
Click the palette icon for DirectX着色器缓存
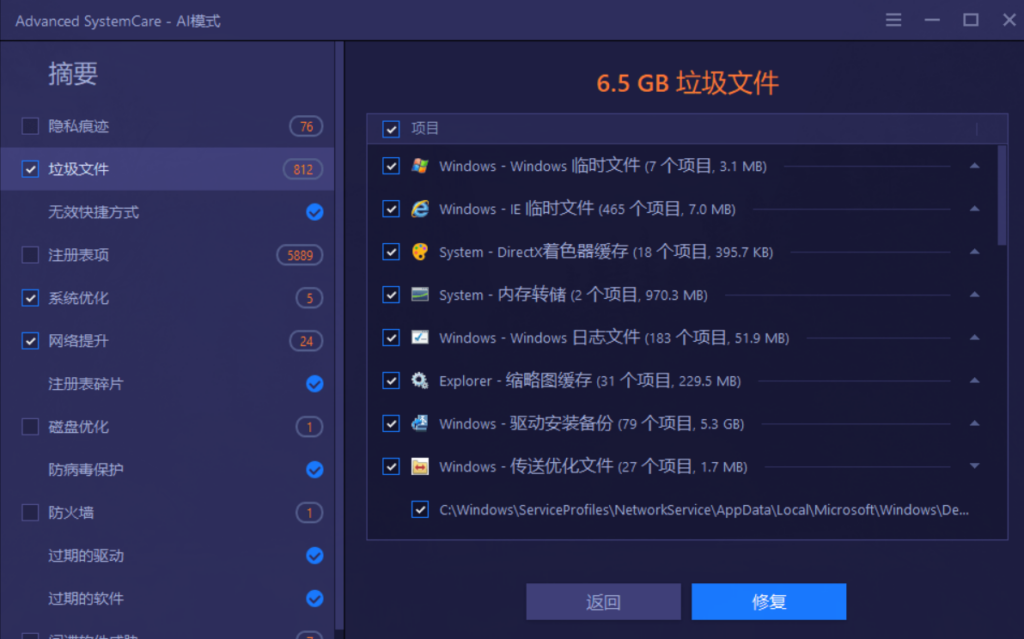(420, 252)
